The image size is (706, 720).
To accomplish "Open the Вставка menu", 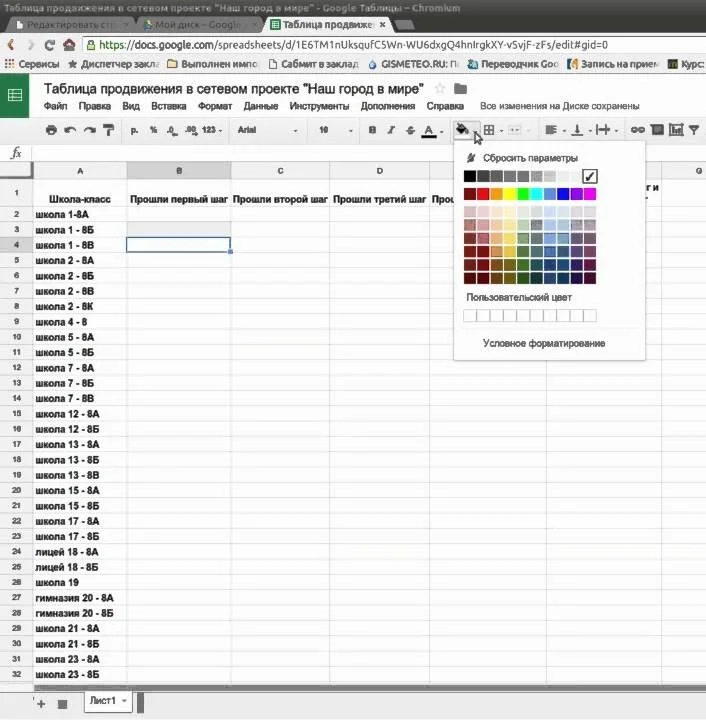I will [168, 106].
